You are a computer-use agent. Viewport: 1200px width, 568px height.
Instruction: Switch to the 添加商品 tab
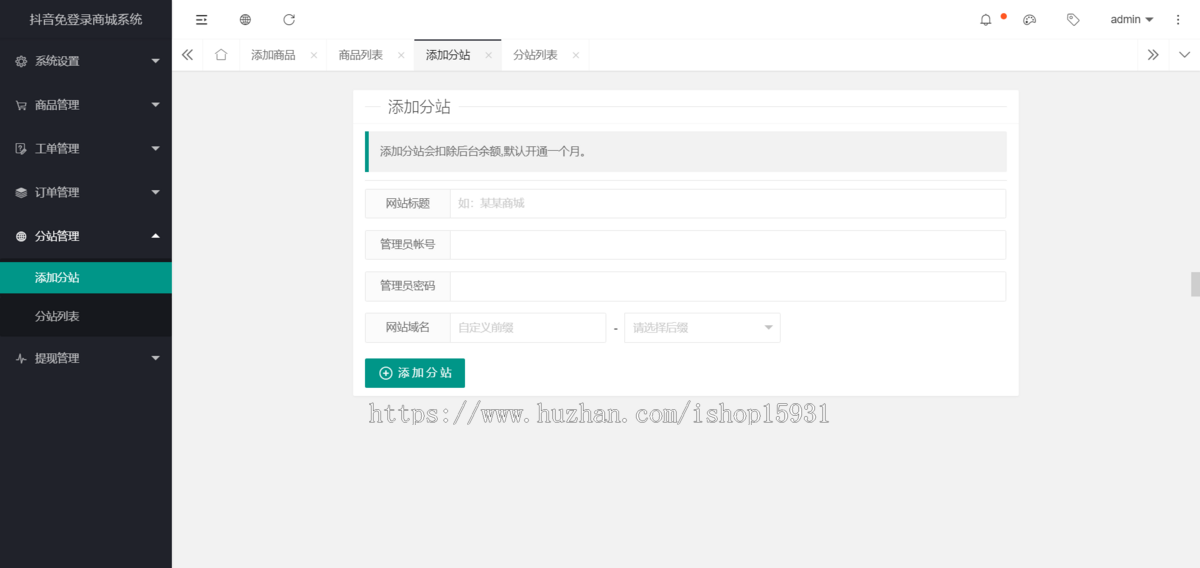273,55
